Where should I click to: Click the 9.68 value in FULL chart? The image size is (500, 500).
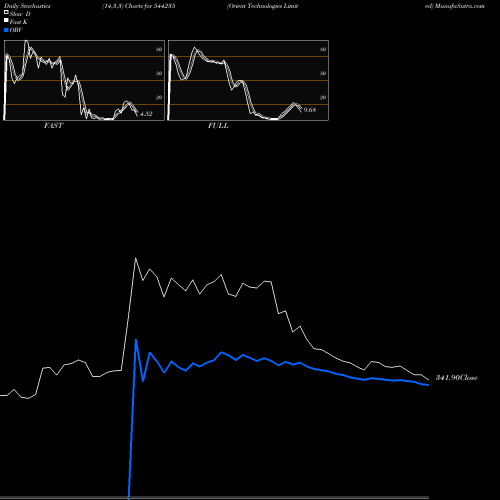[x=310, y=110]
